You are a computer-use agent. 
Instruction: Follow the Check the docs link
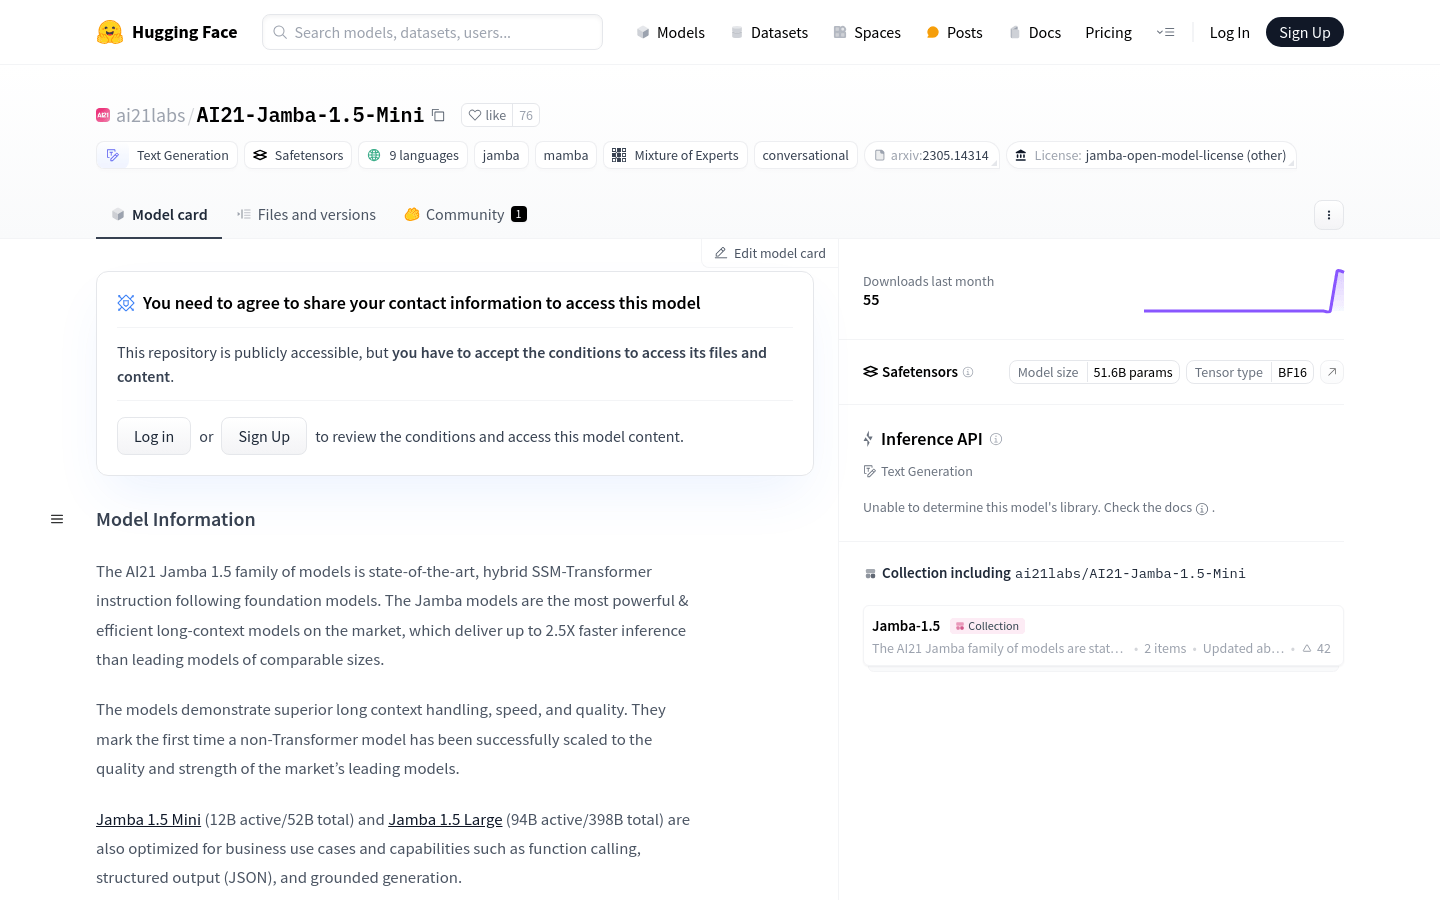pos(1148,507)
